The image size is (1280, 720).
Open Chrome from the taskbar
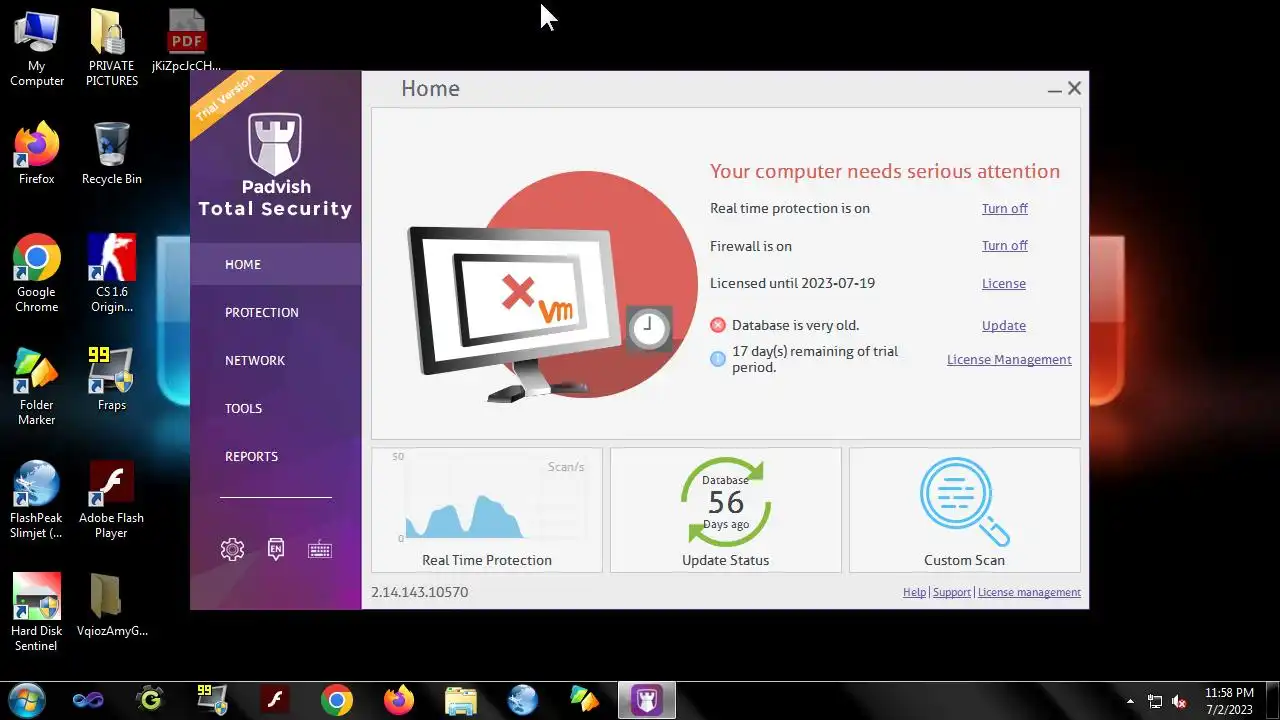[337, 700]
